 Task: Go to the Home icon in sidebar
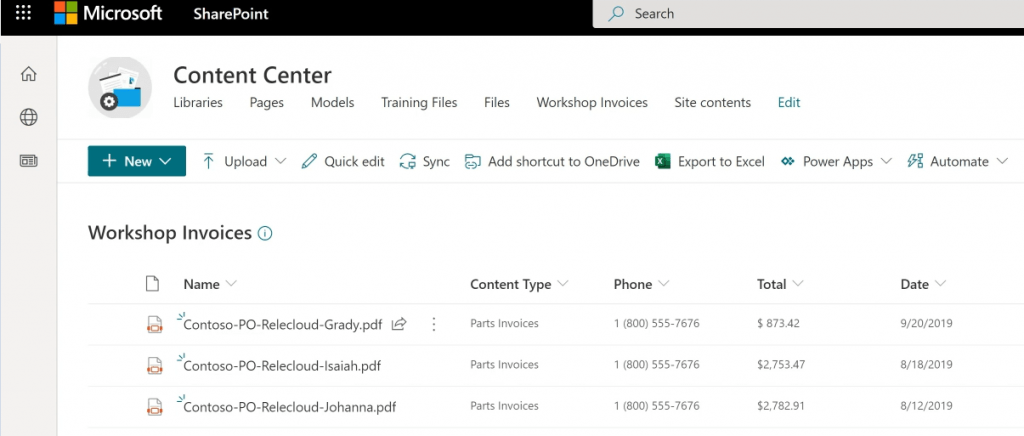28,74
